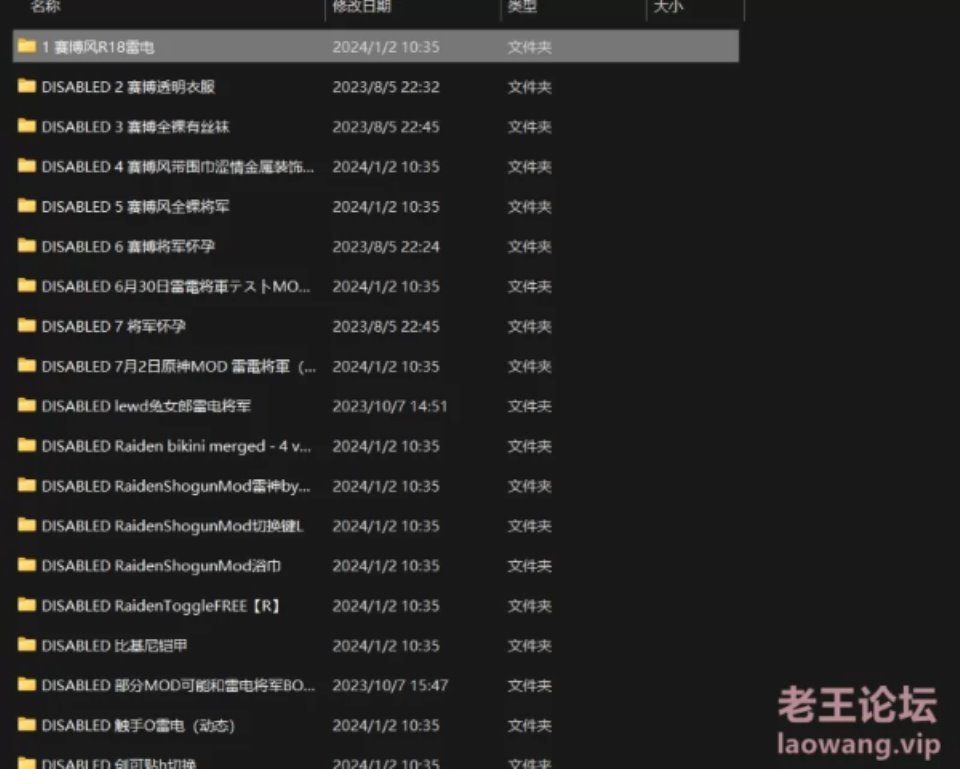Click folder icon of 'DISABLED RaidenShogunMod切换键L'

tap(27, 525)
